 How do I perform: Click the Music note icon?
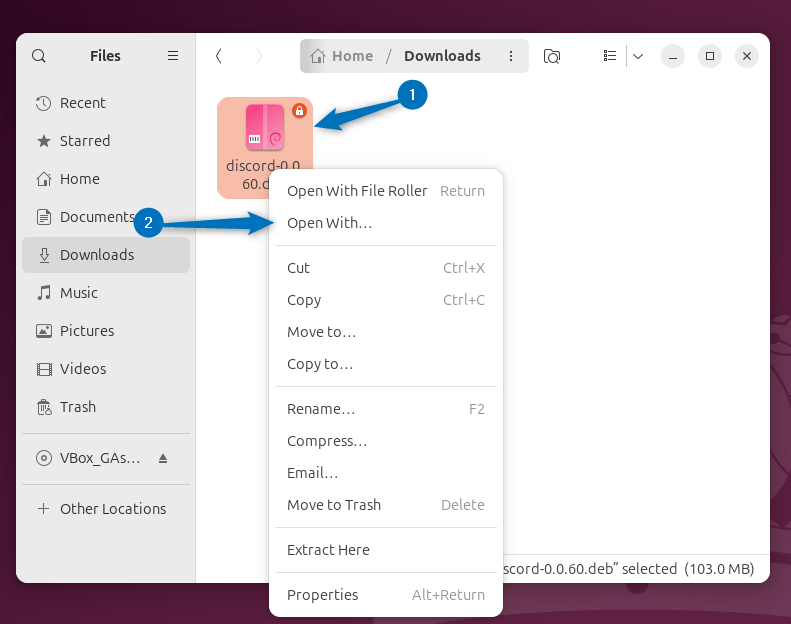point(44,293)
